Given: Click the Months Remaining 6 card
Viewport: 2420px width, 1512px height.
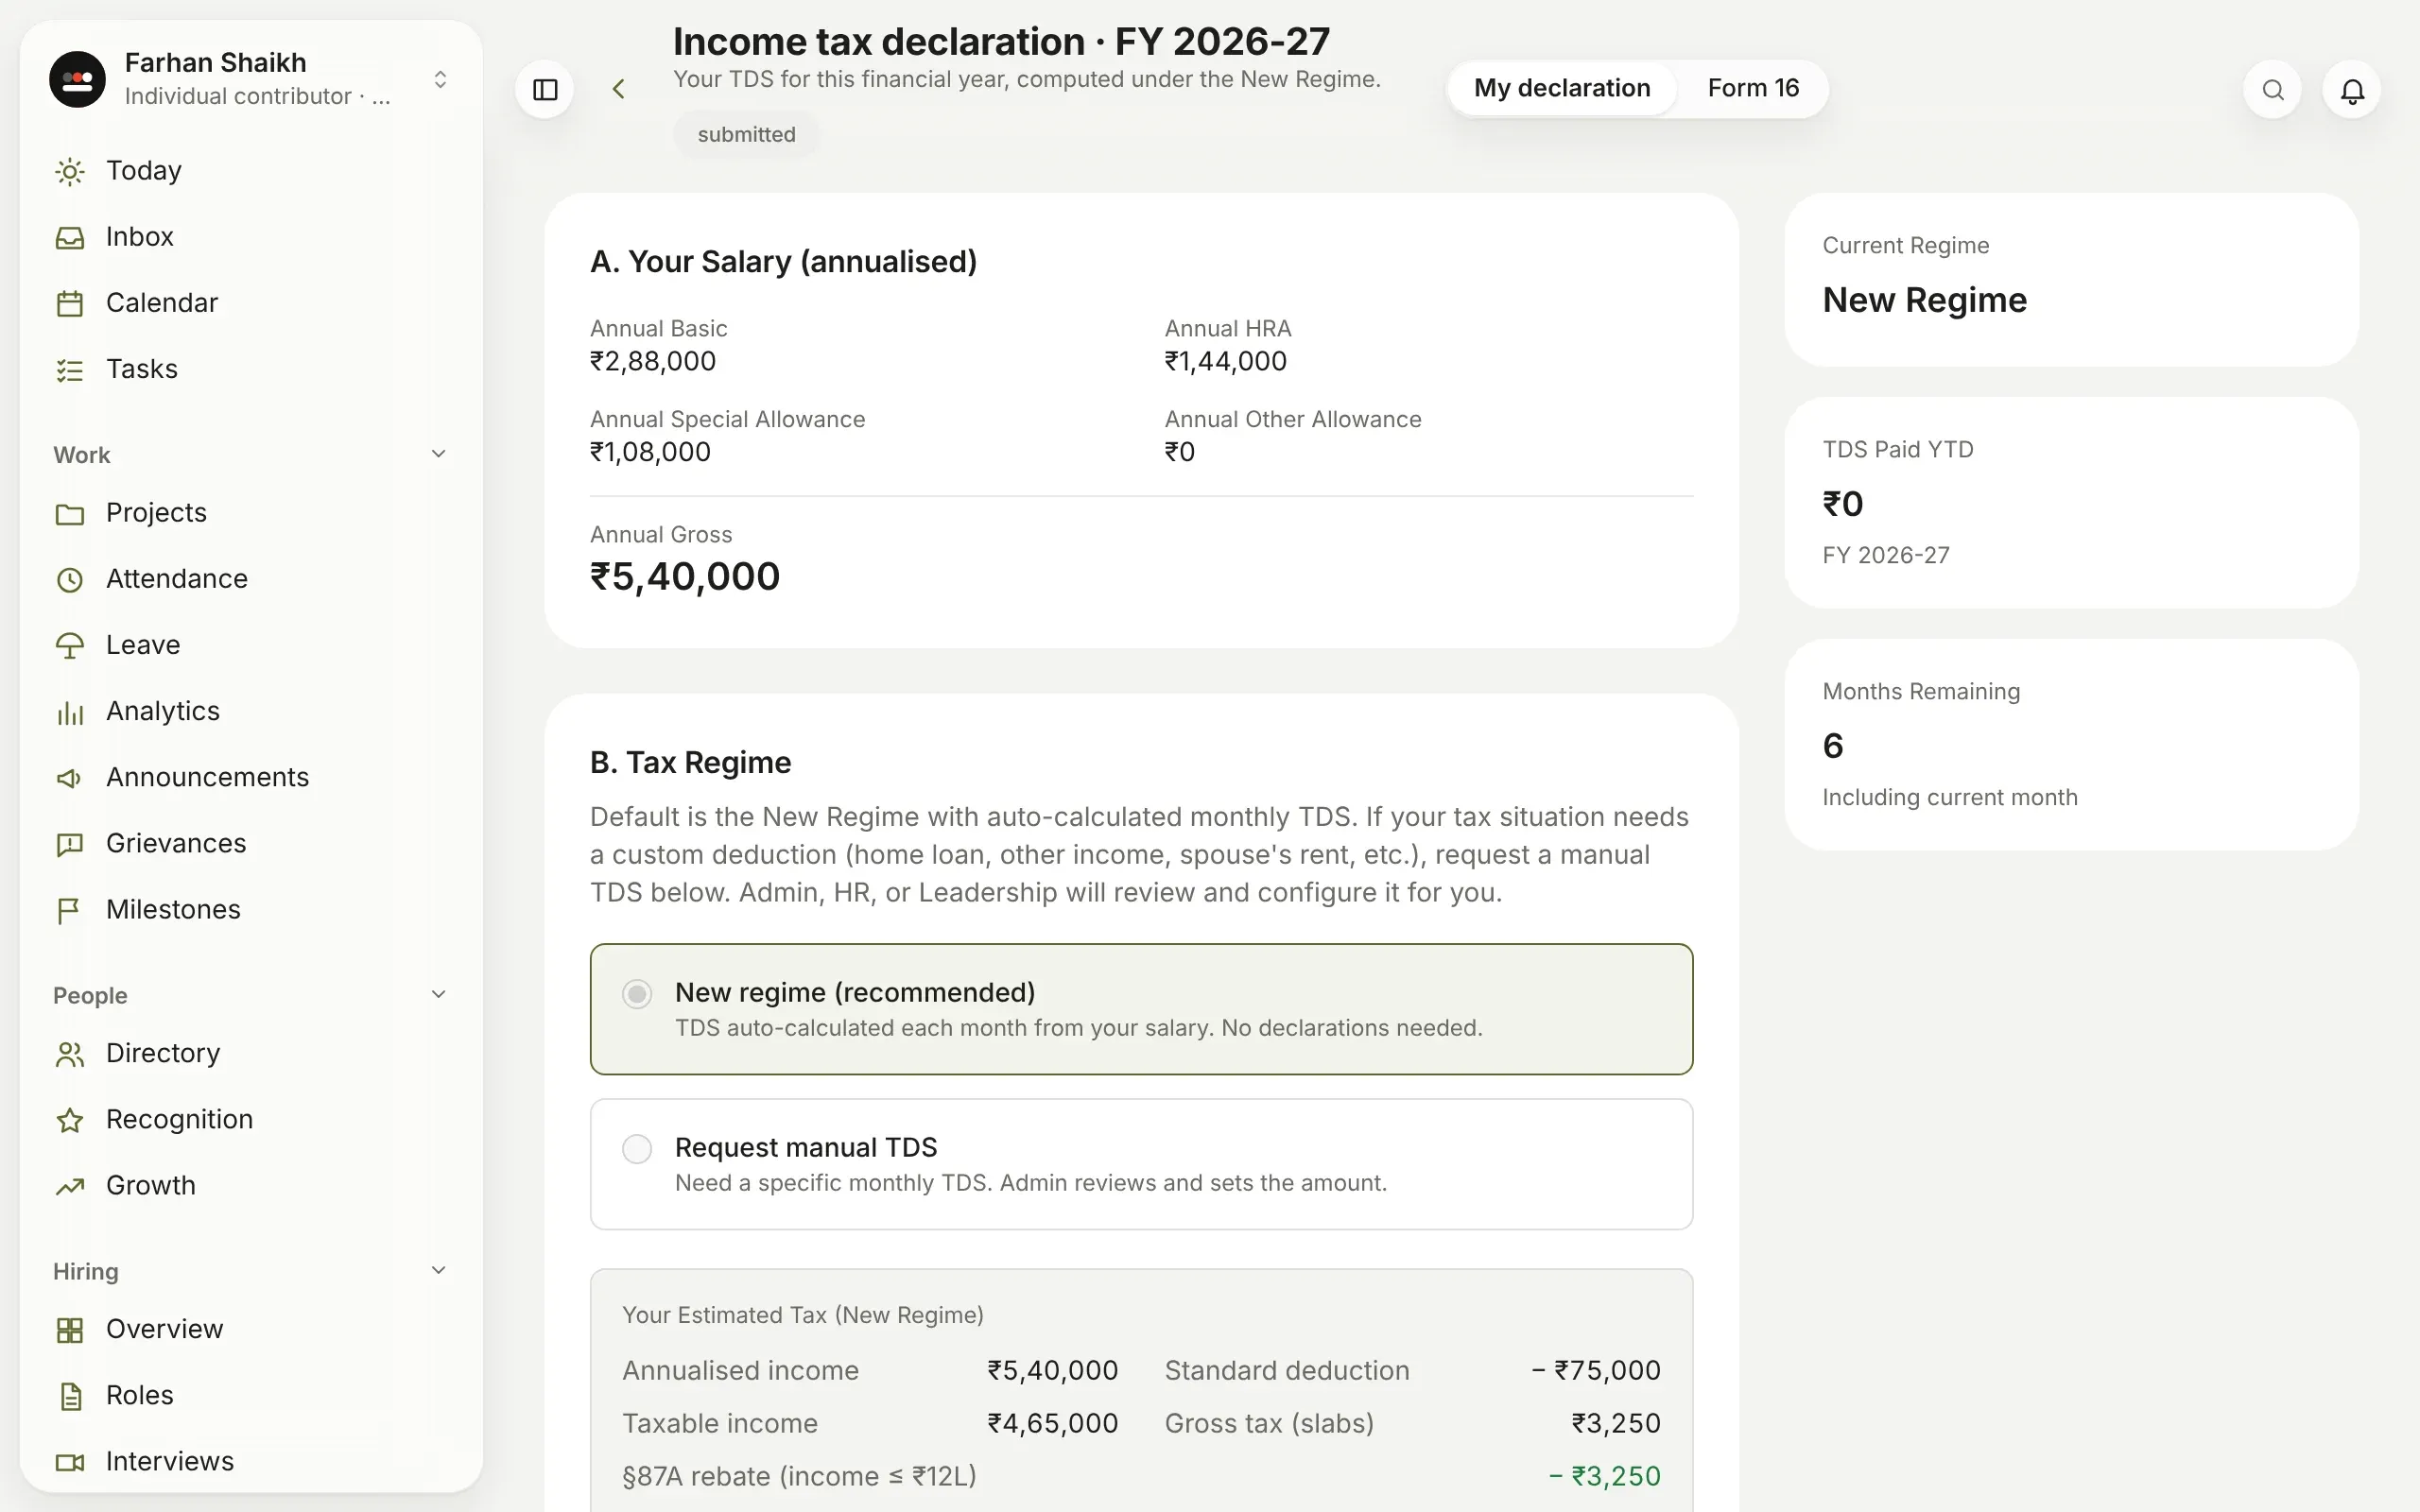Looking at the screenshot, I should 2071,745.
